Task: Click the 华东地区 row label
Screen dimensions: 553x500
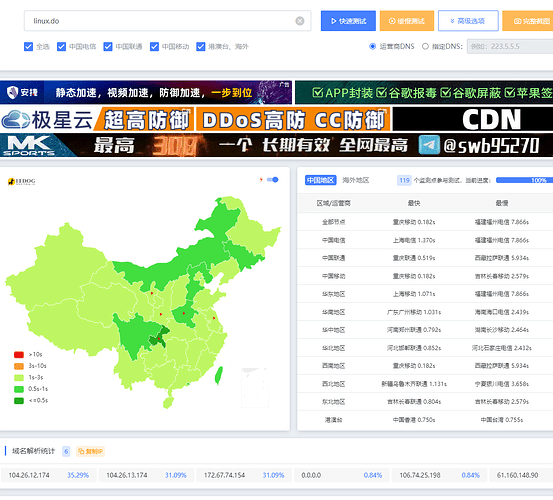Action: (333, 294)
